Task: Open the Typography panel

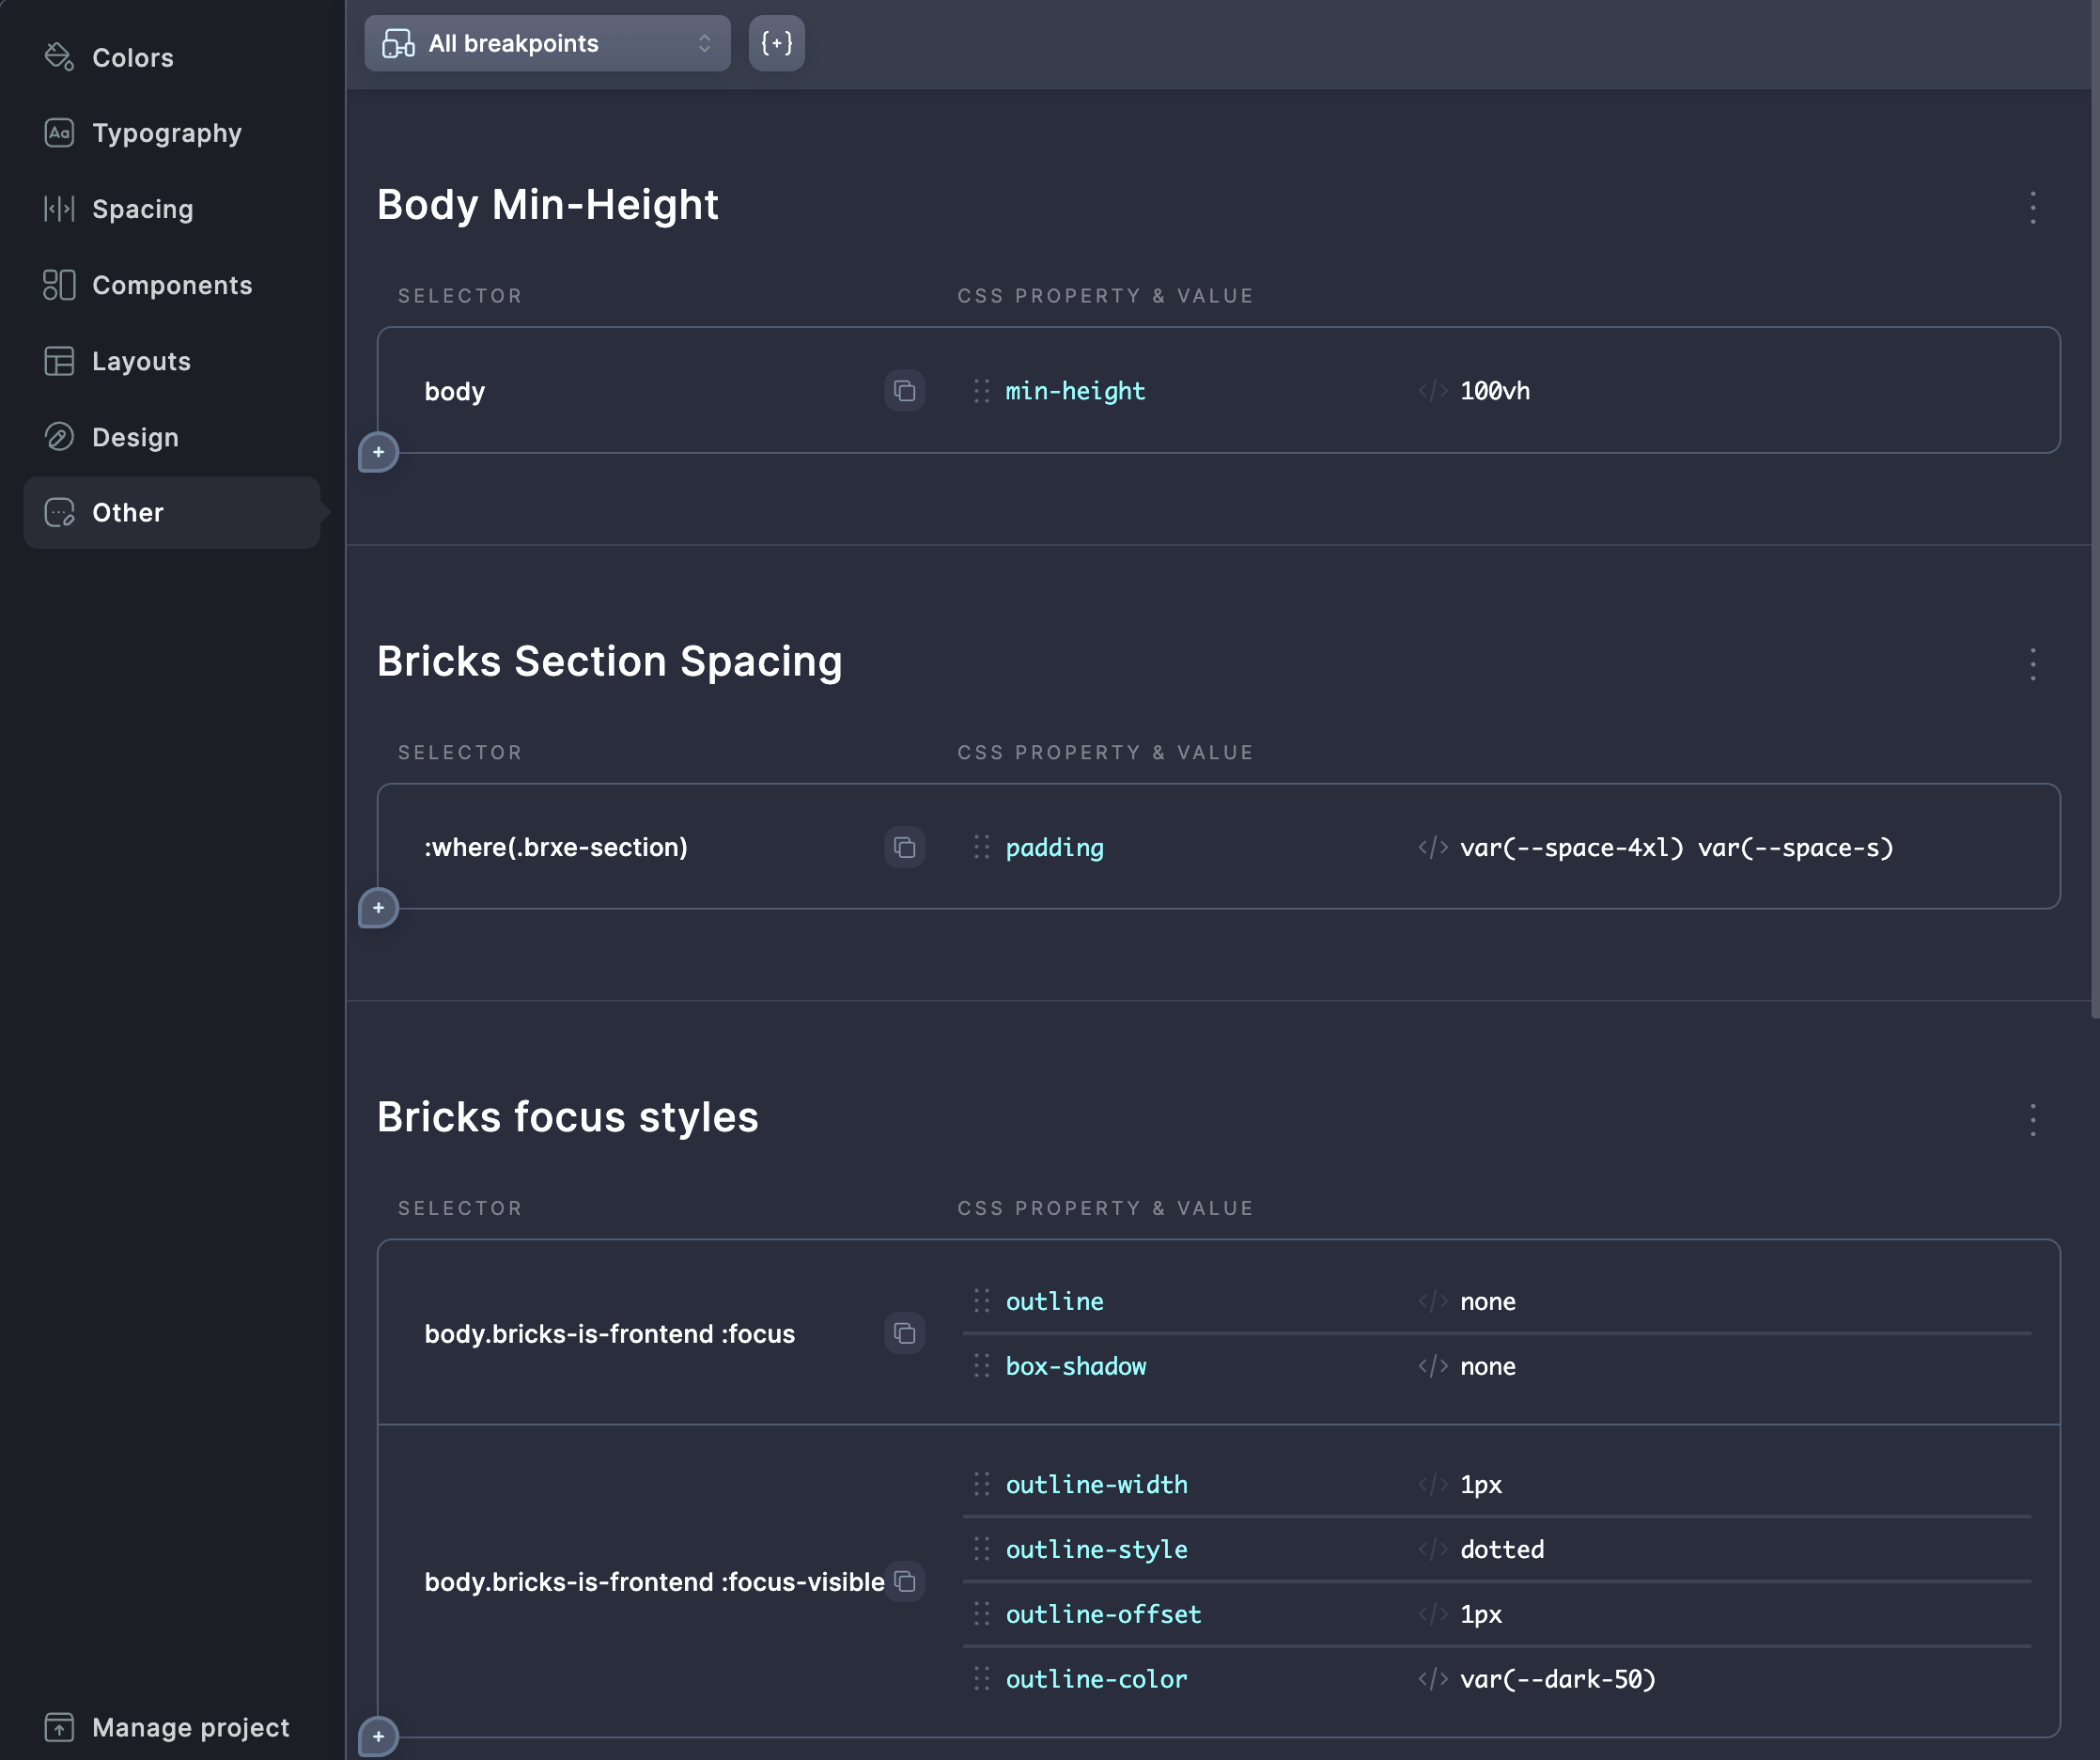Action: (166, 133)
